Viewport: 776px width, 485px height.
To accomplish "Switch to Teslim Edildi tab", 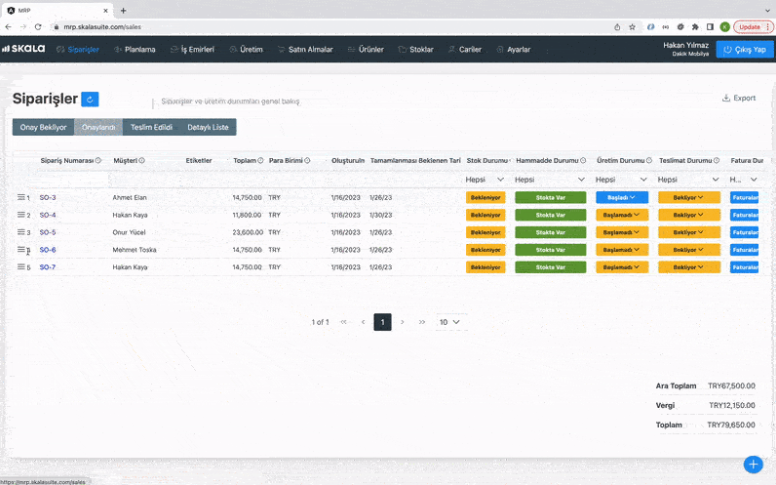I will [x=151, y=127].
